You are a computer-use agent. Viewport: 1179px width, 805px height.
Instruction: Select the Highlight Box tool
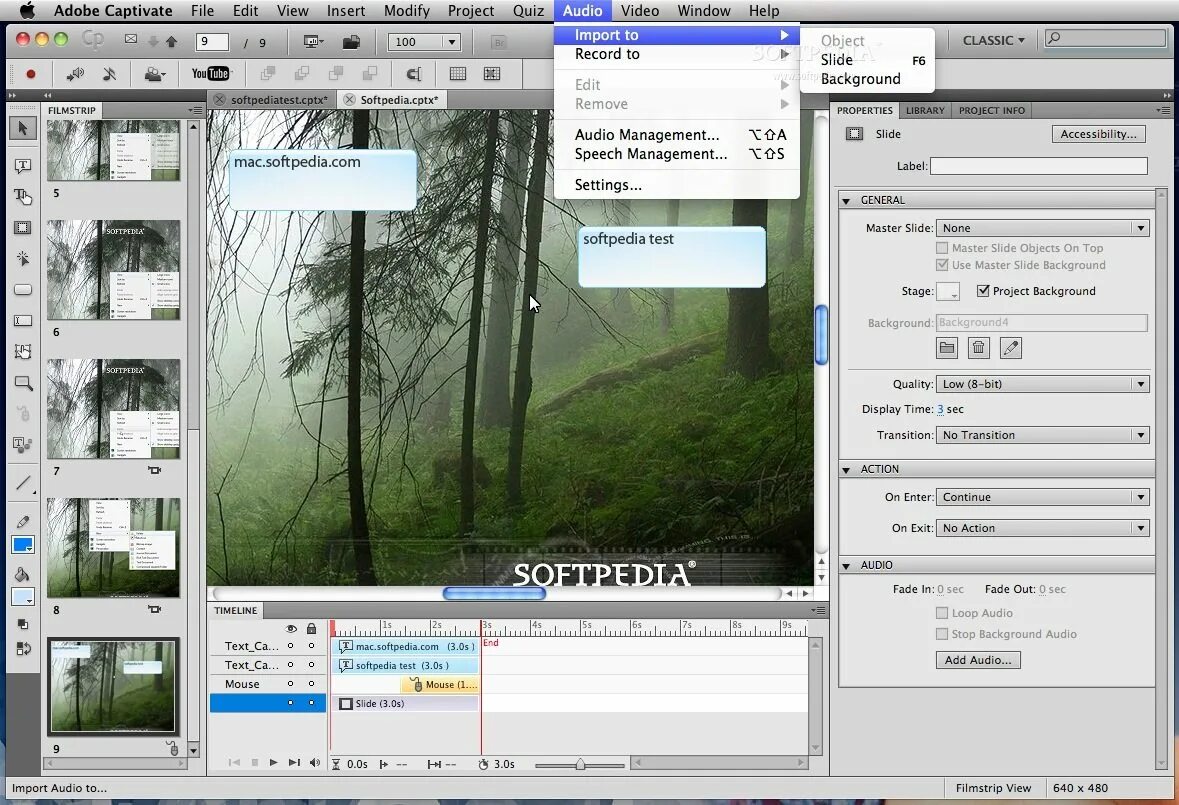[23, 228]
